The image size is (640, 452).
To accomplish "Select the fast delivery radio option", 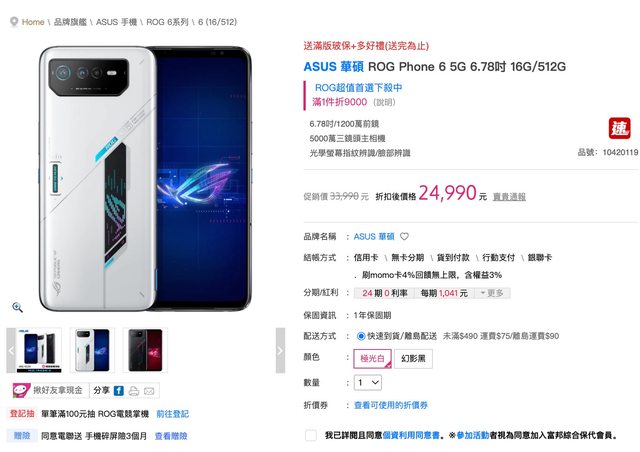I will (x=361, y=336).
